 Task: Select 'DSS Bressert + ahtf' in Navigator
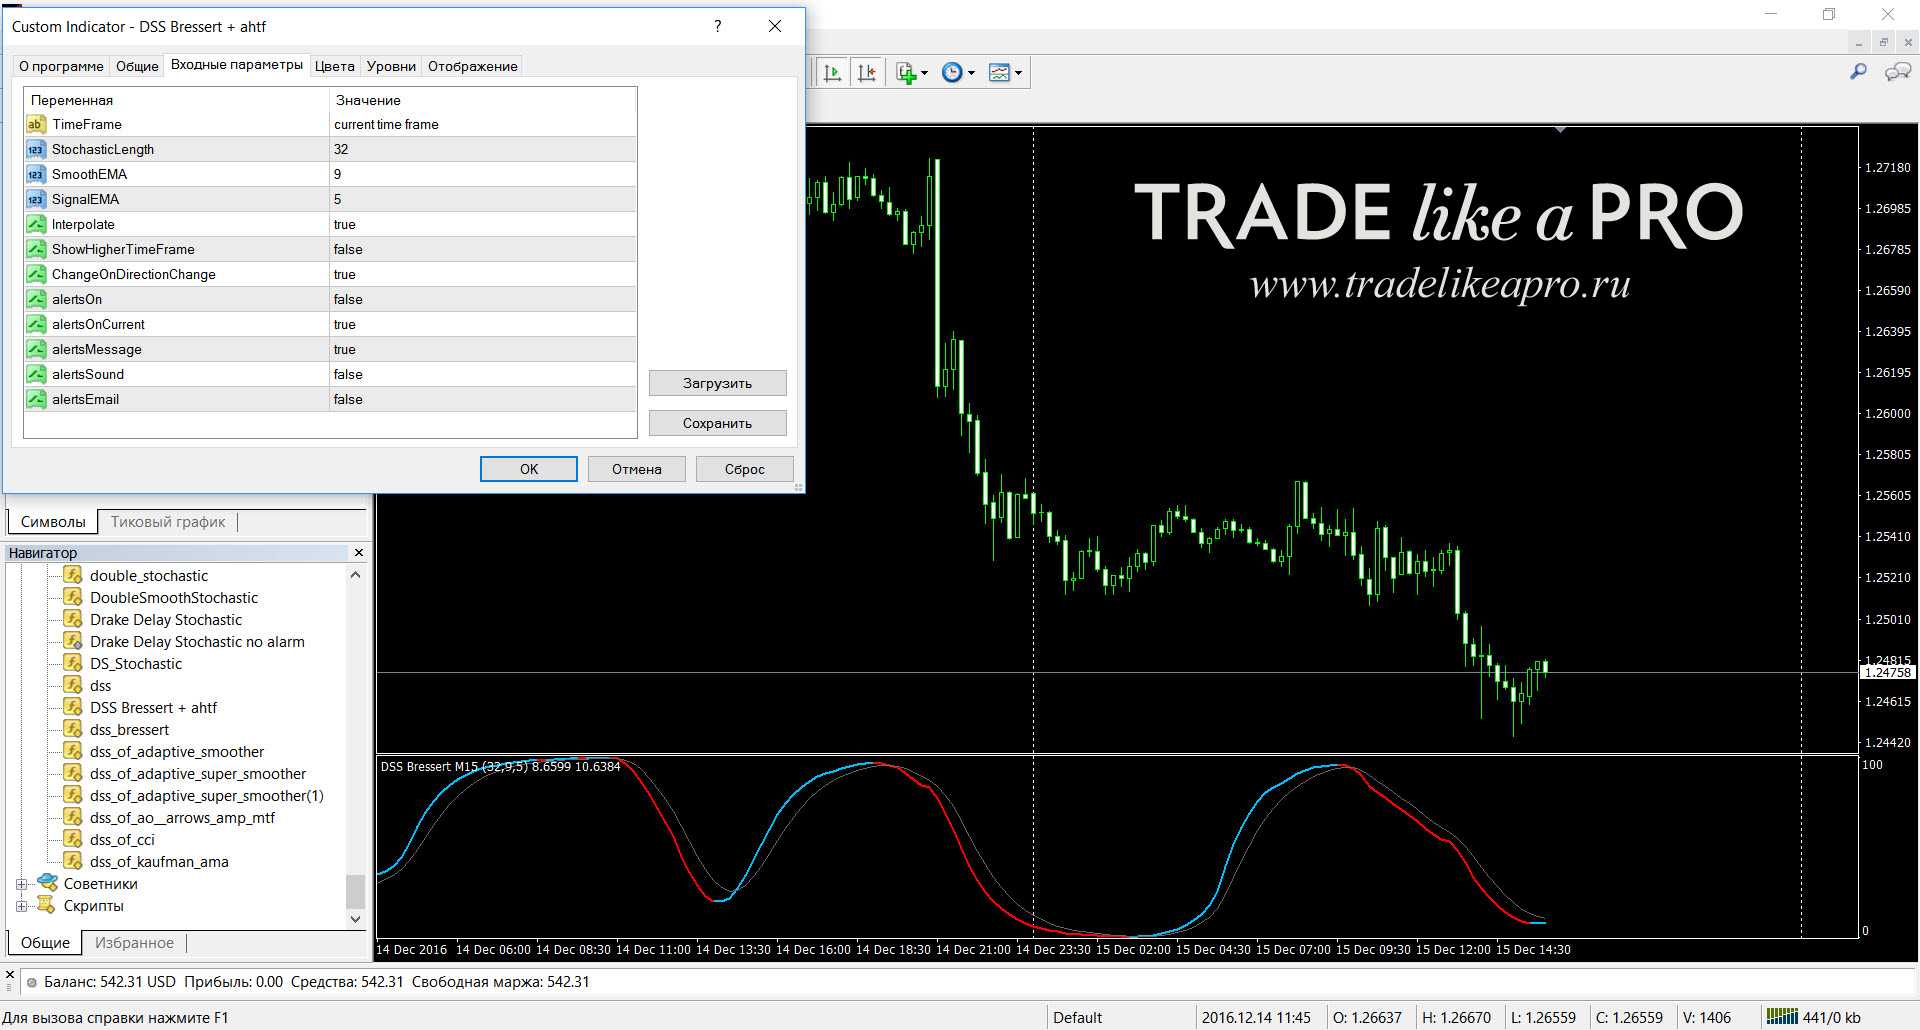pos(153,707)
